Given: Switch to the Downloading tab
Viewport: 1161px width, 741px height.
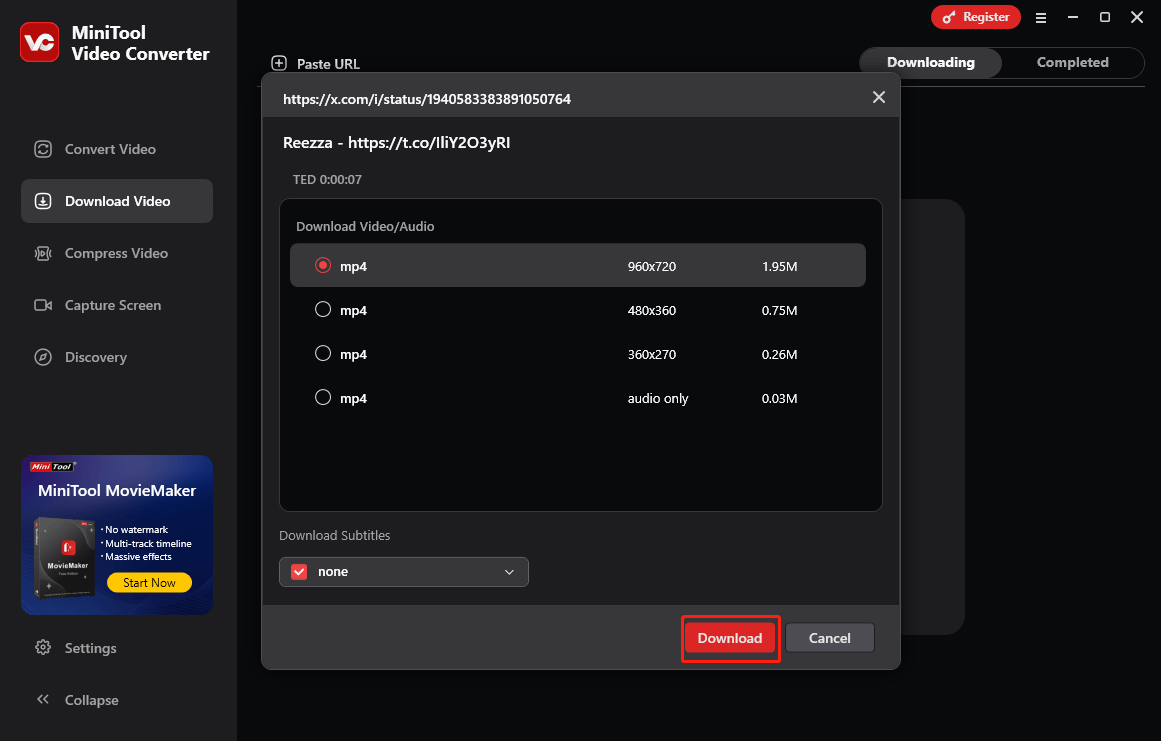Looking at the screenshot, I should (x=931, y=63).
